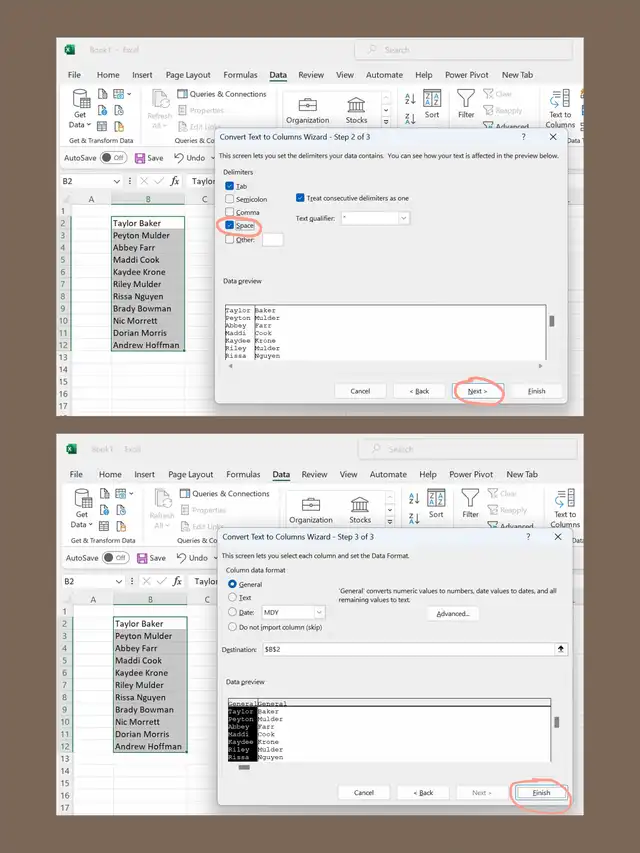The width and height of the screenshot is (640, 853).
Task: Enable the Semicolon delimiter checkbox
Action: (x=231, y=199)
